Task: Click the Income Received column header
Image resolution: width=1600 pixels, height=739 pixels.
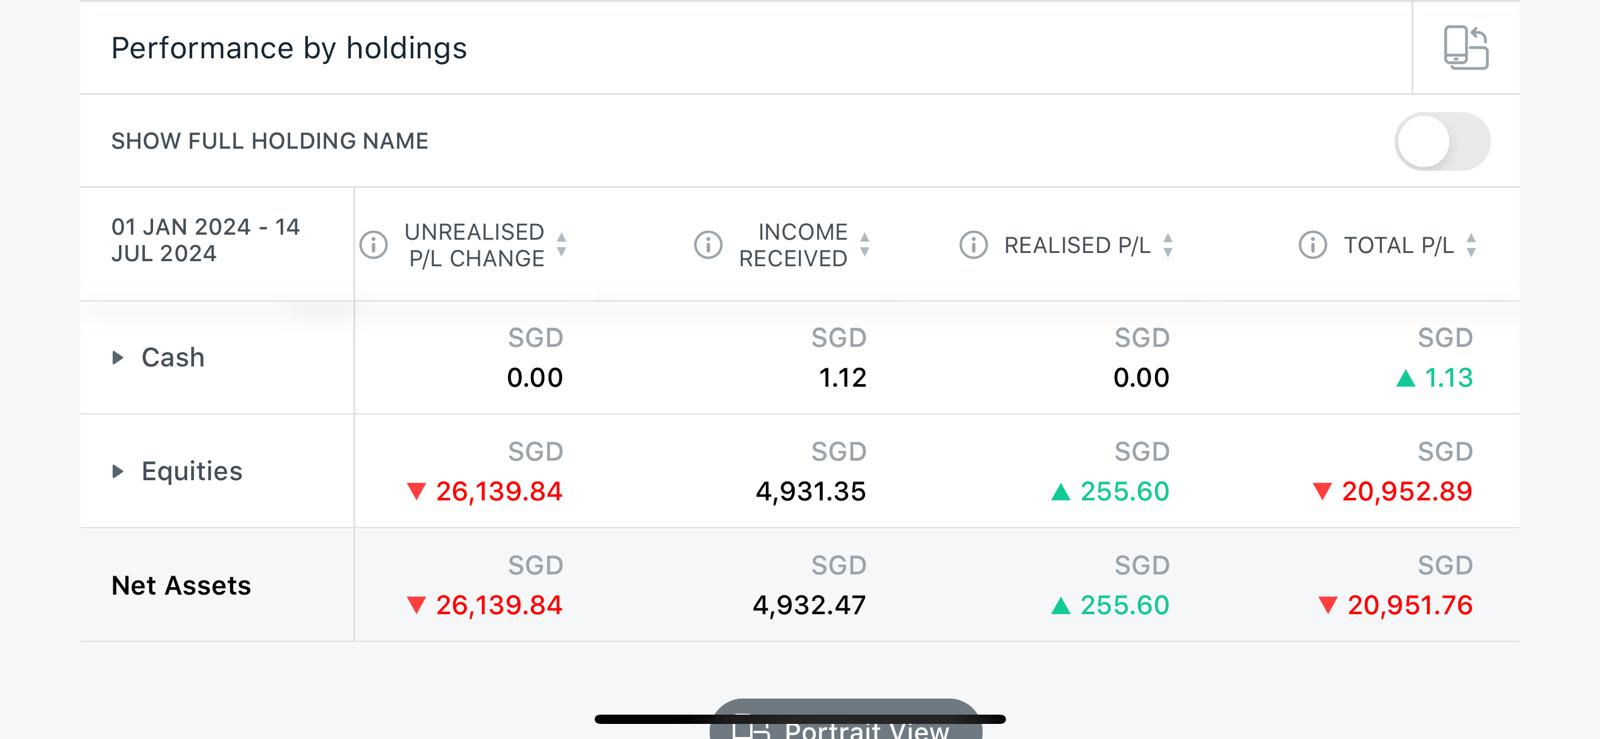Action: point(793,245)
